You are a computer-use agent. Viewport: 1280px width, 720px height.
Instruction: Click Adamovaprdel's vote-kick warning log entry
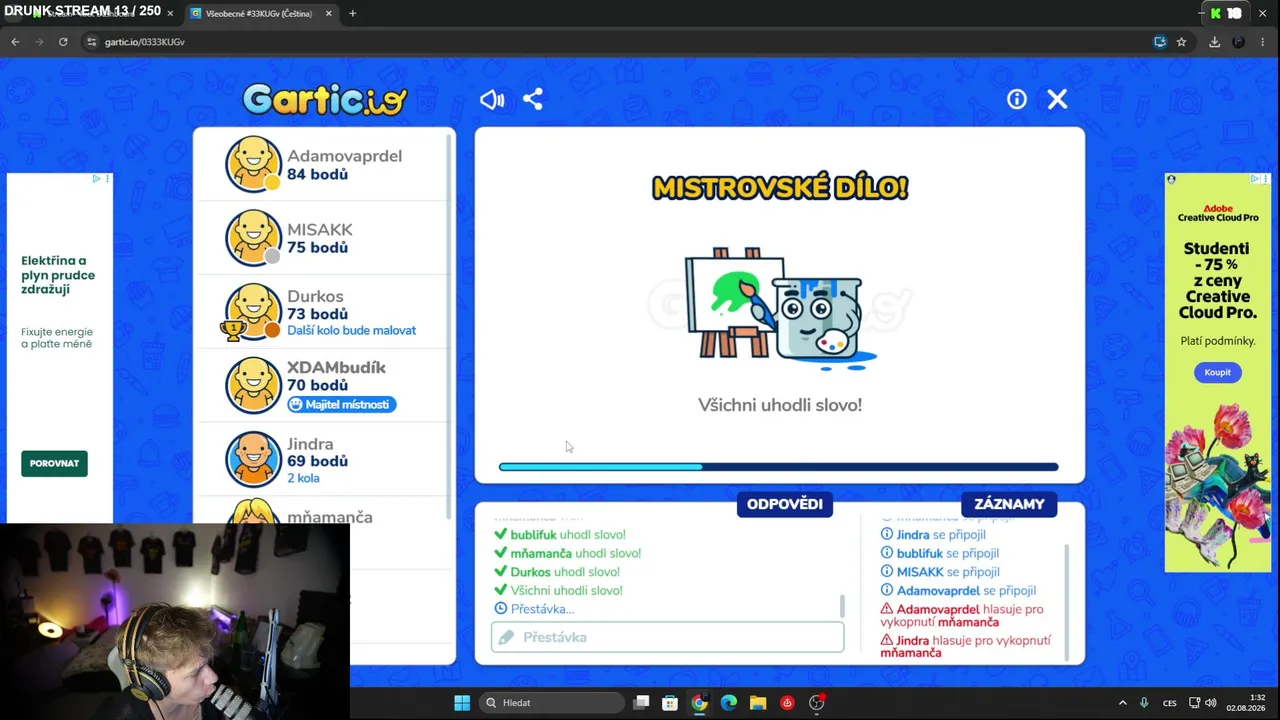962,615
